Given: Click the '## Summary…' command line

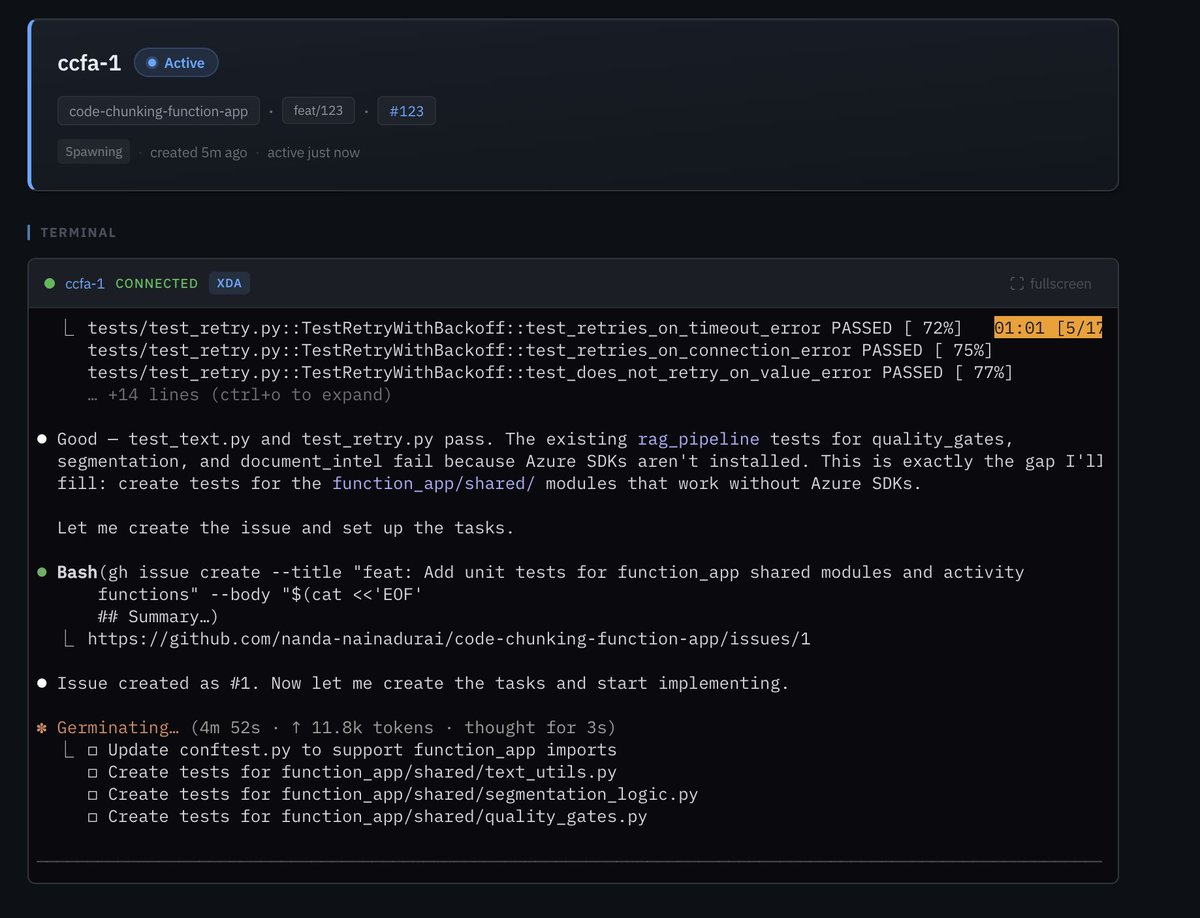Looking at the screenshot, I should 158,617.
